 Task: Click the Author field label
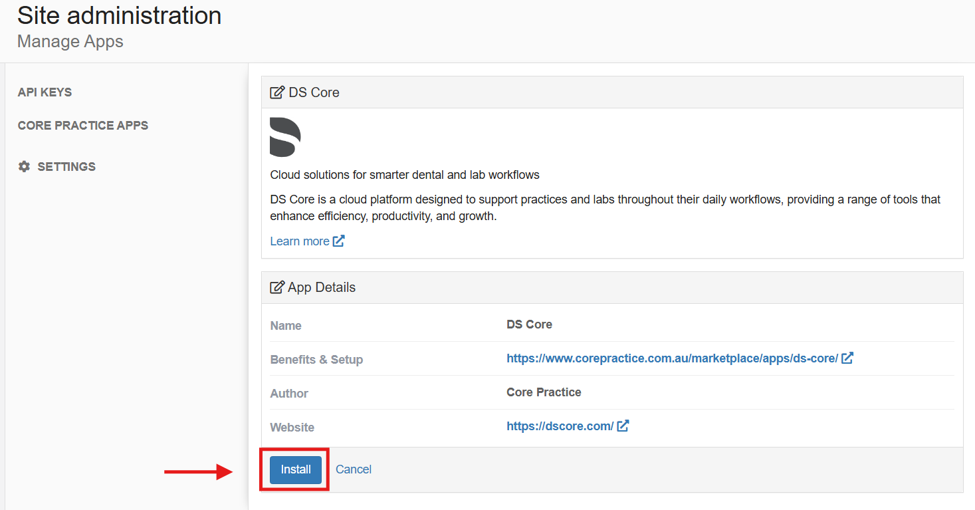coord(289,394)
